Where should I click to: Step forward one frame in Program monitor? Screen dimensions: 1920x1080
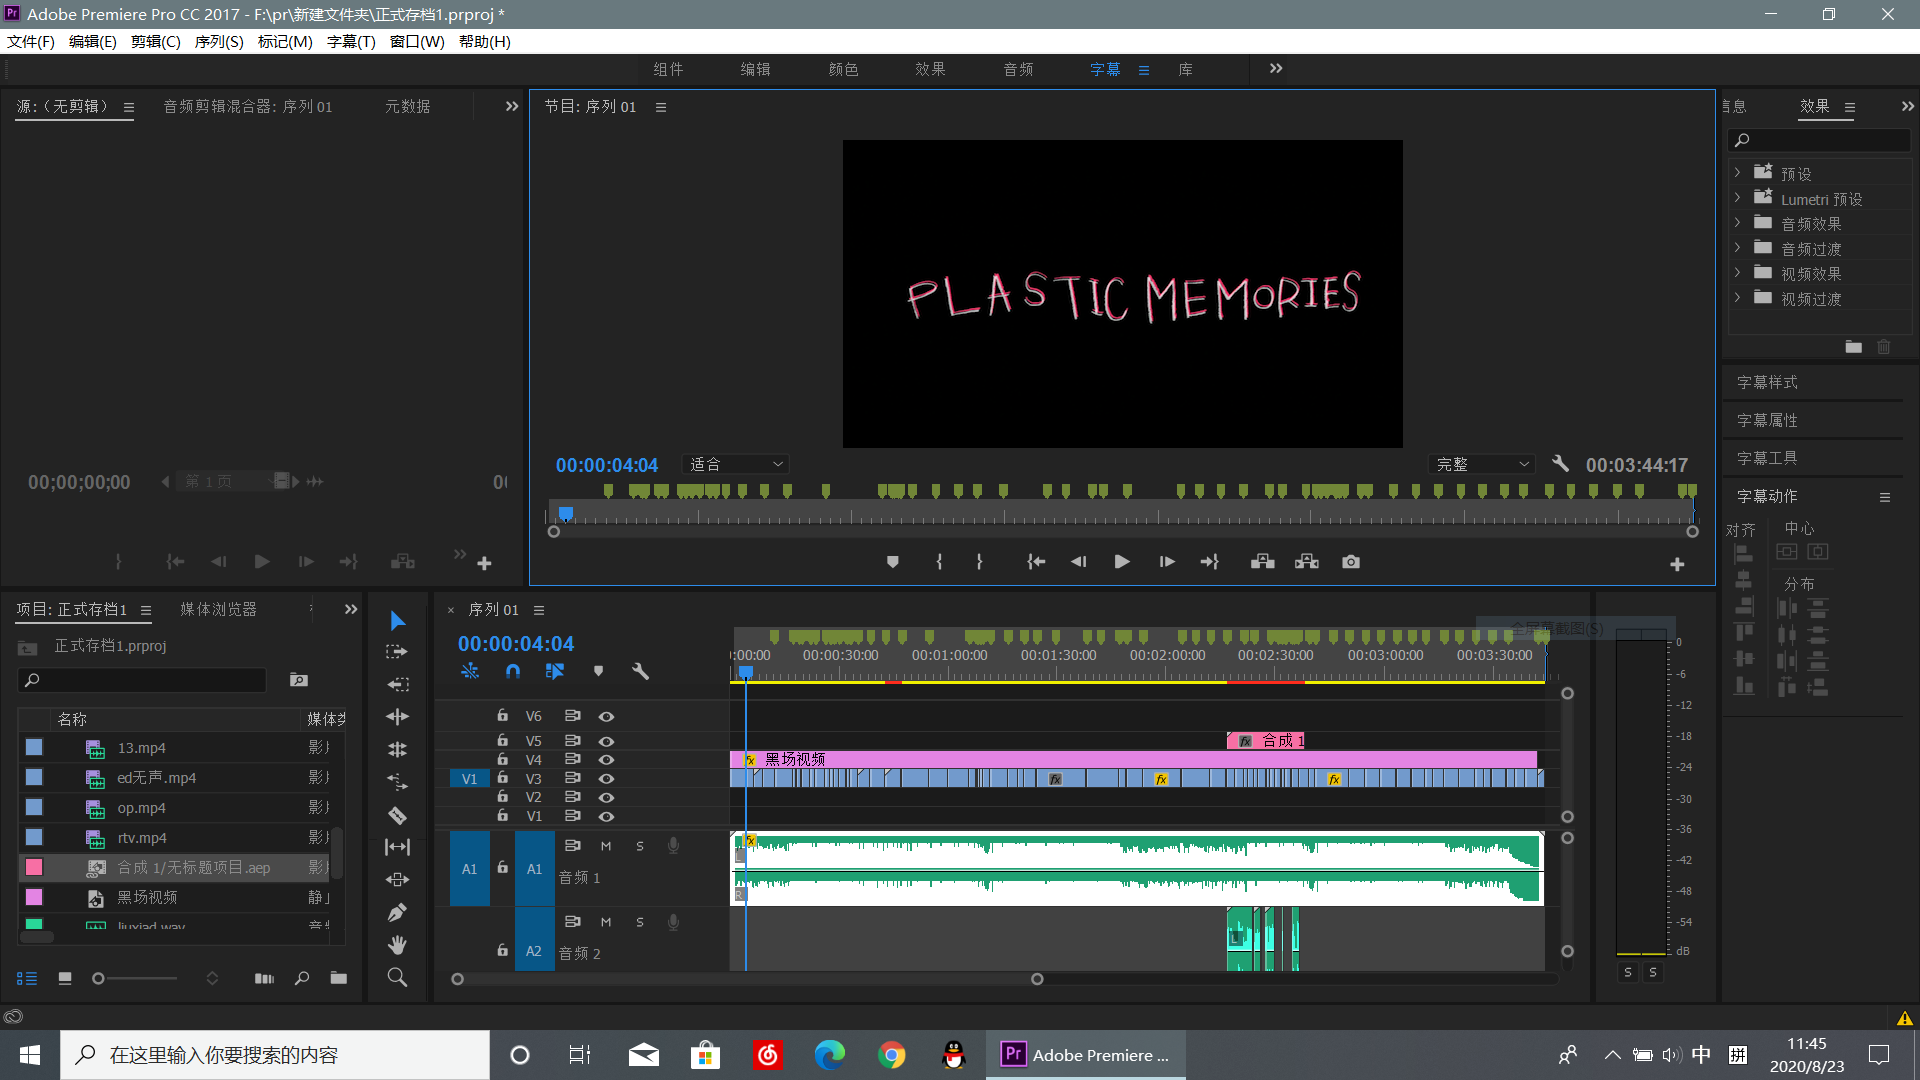click(1167, 562)
